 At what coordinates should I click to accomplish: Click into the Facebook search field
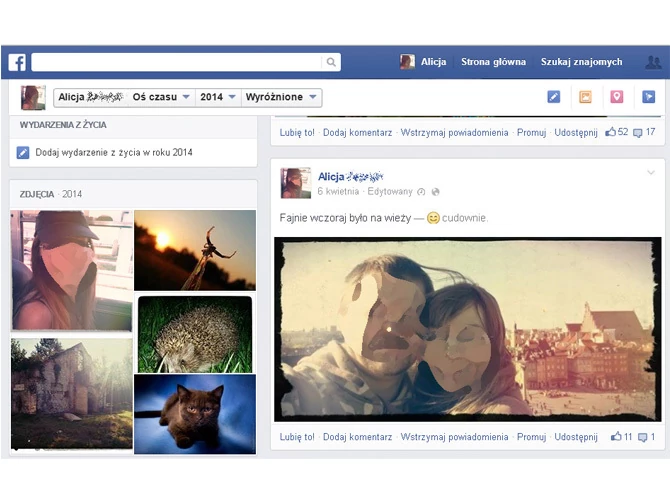coord(176,62)
